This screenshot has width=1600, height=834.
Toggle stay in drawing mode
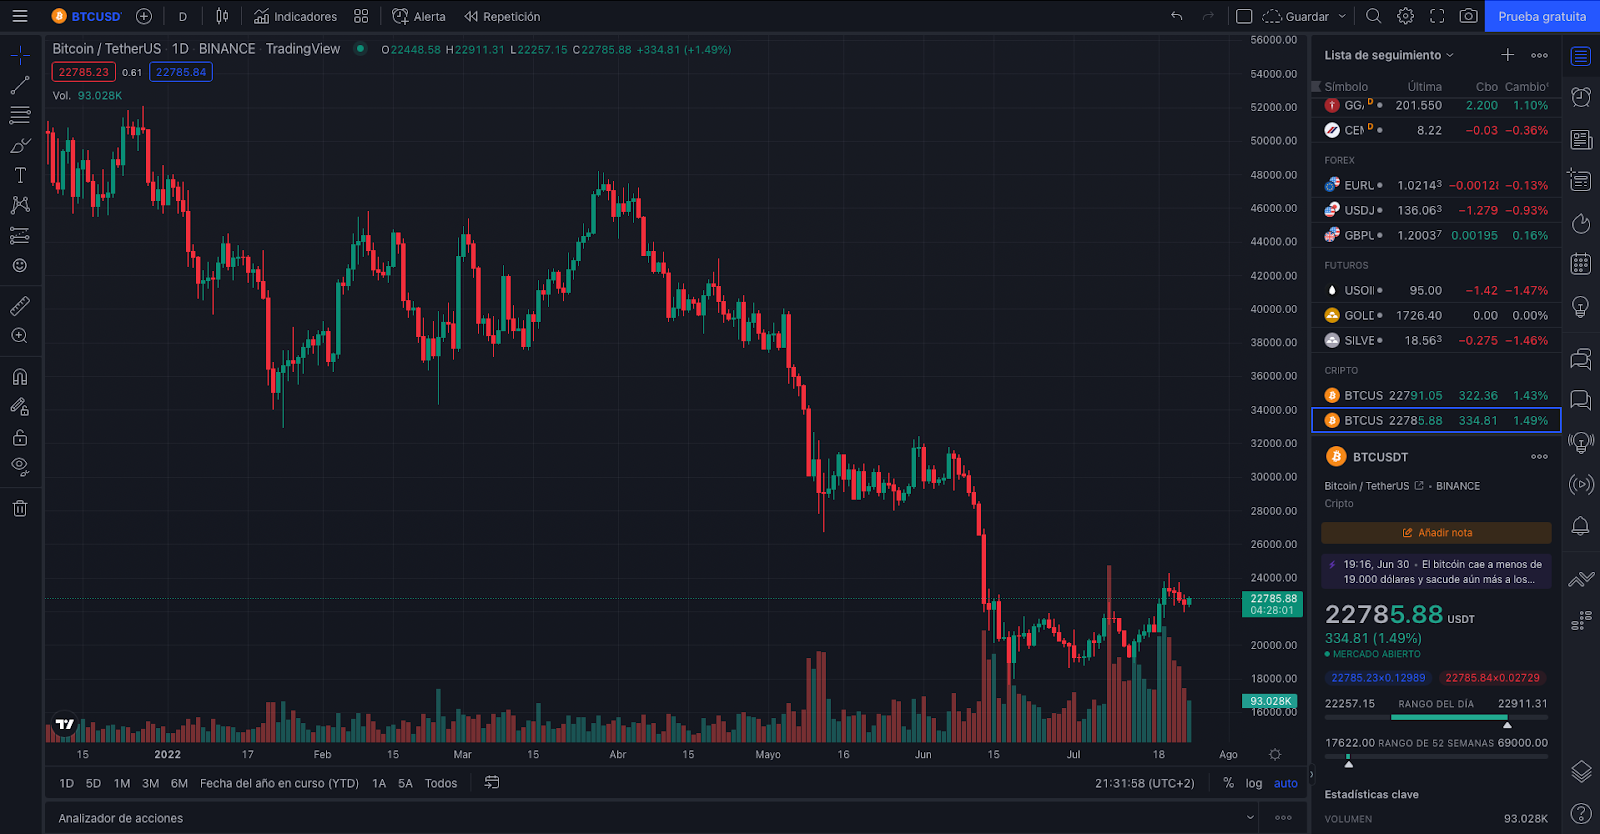(20, 407)
